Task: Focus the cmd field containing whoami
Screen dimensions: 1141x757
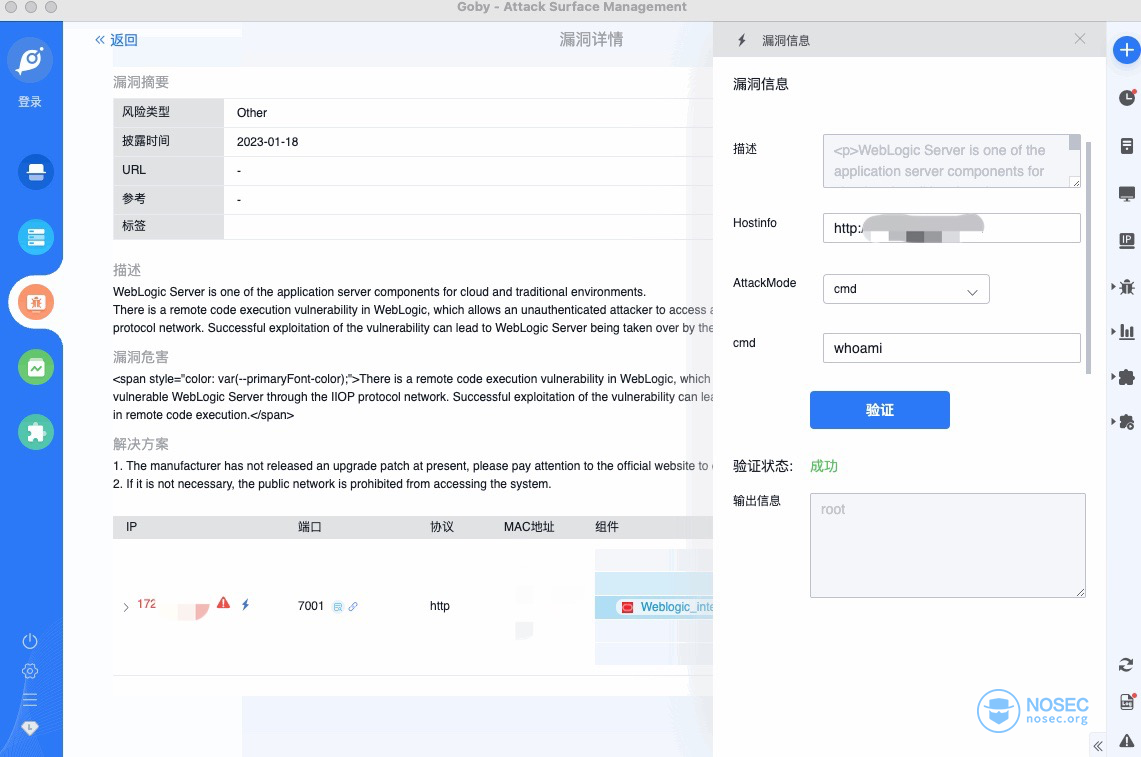Action: (x=951, y=348)
